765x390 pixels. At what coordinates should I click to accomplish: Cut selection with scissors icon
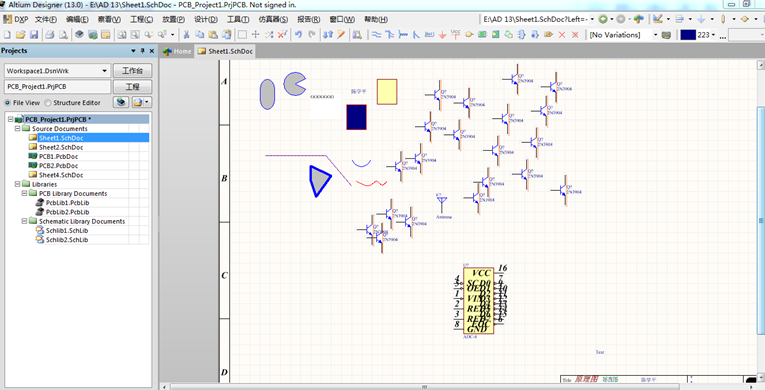[186, 35]
